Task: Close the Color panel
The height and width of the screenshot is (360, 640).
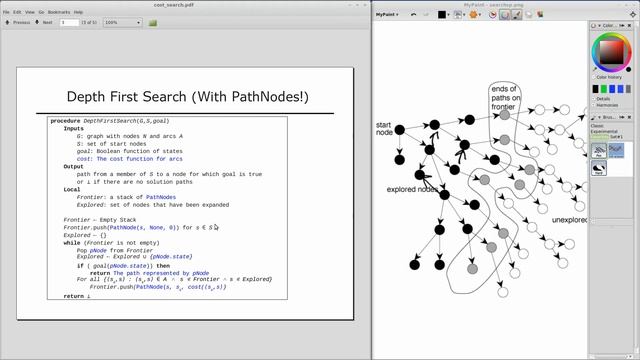Action: [629, 26]
